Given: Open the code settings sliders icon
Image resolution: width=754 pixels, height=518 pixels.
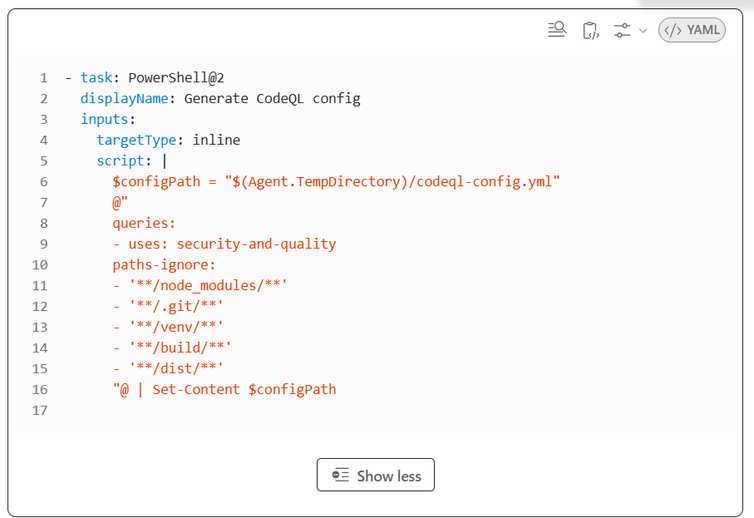Looking at the screenshot, I should click(x=622, y=30).
